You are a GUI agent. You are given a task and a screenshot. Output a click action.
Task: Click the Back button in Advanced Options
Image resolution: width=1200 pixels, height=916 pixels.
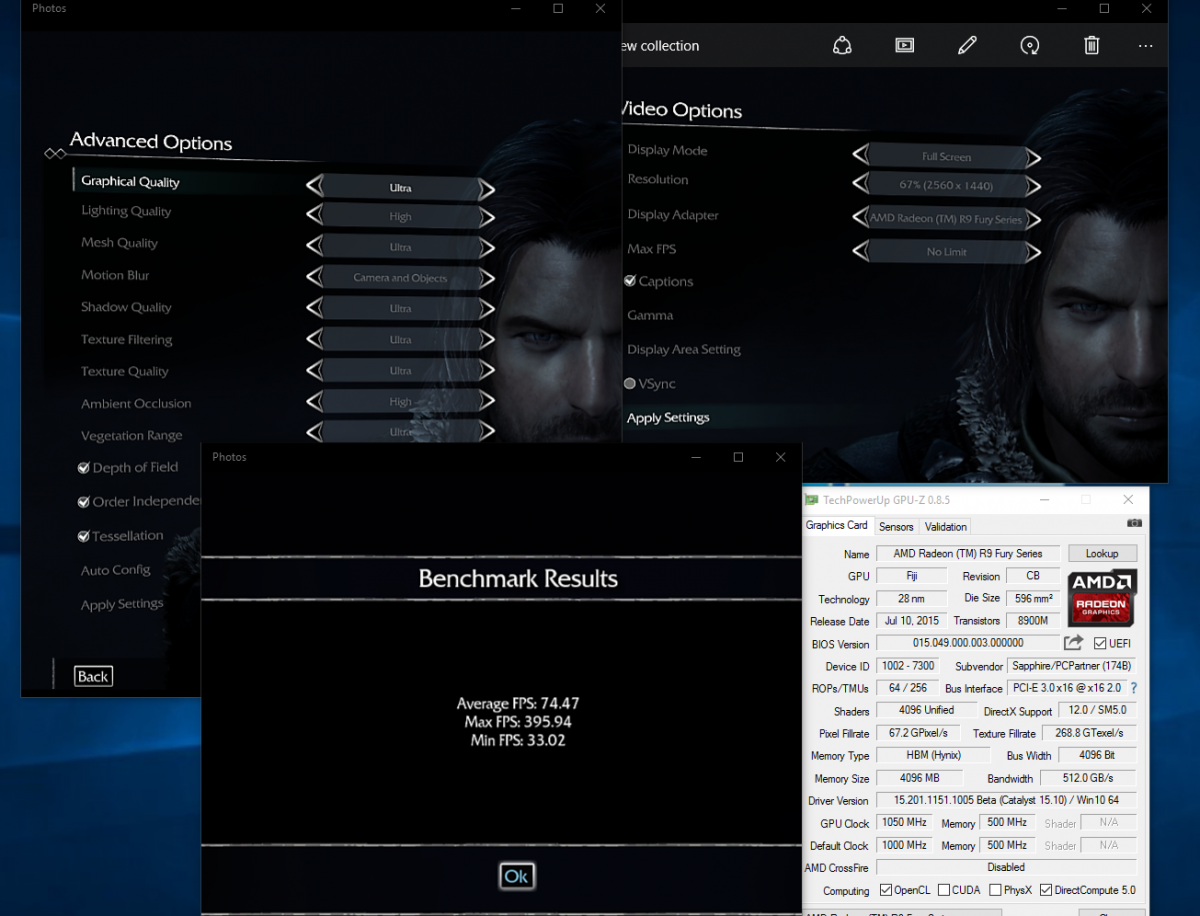point(93,676)
